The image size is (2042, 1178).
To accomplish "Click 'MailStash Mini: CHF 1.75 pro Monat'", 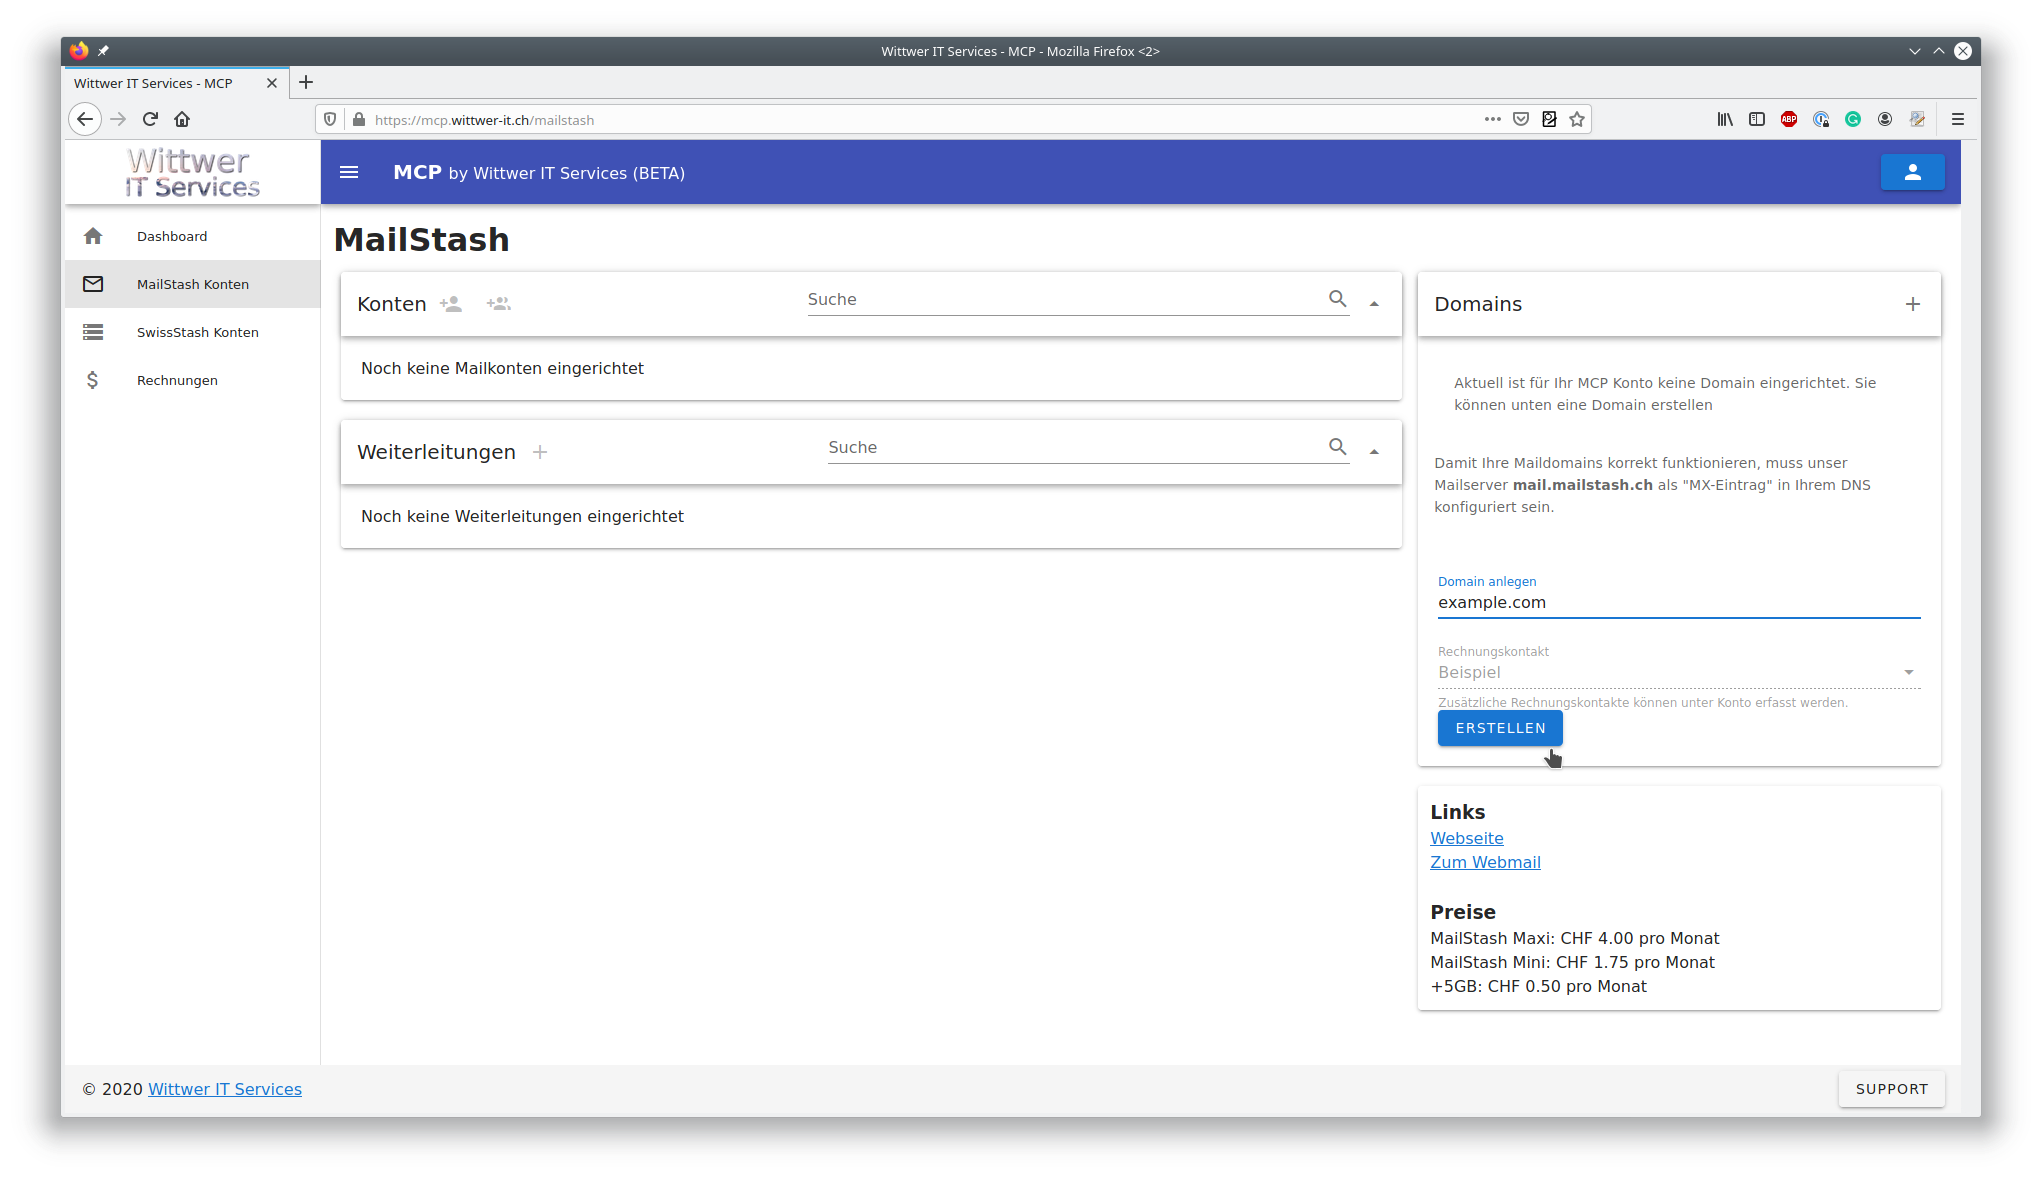I will pos(1572,962).
